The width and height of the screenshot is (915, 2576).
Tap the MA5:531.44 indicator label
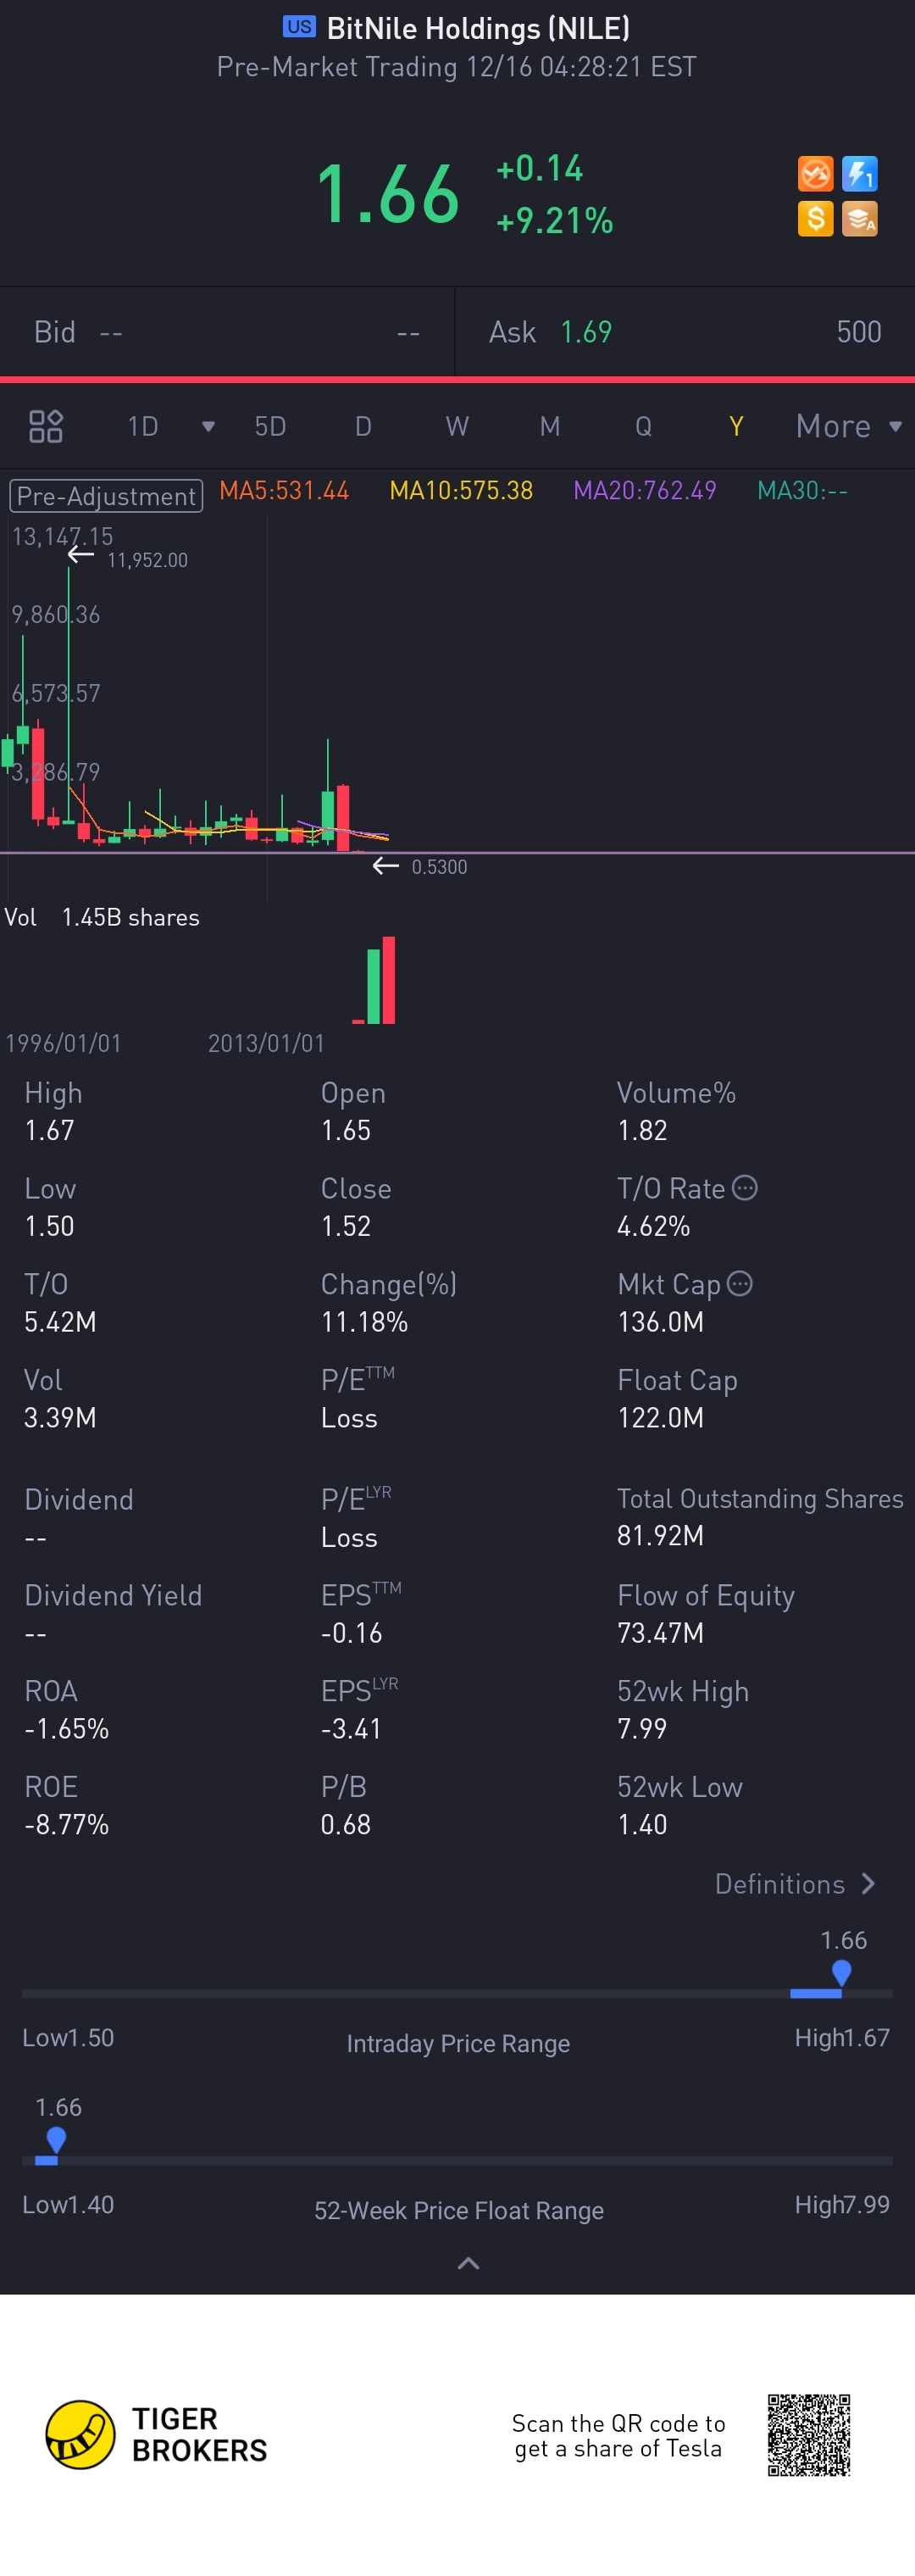click(x=284, y=491)
